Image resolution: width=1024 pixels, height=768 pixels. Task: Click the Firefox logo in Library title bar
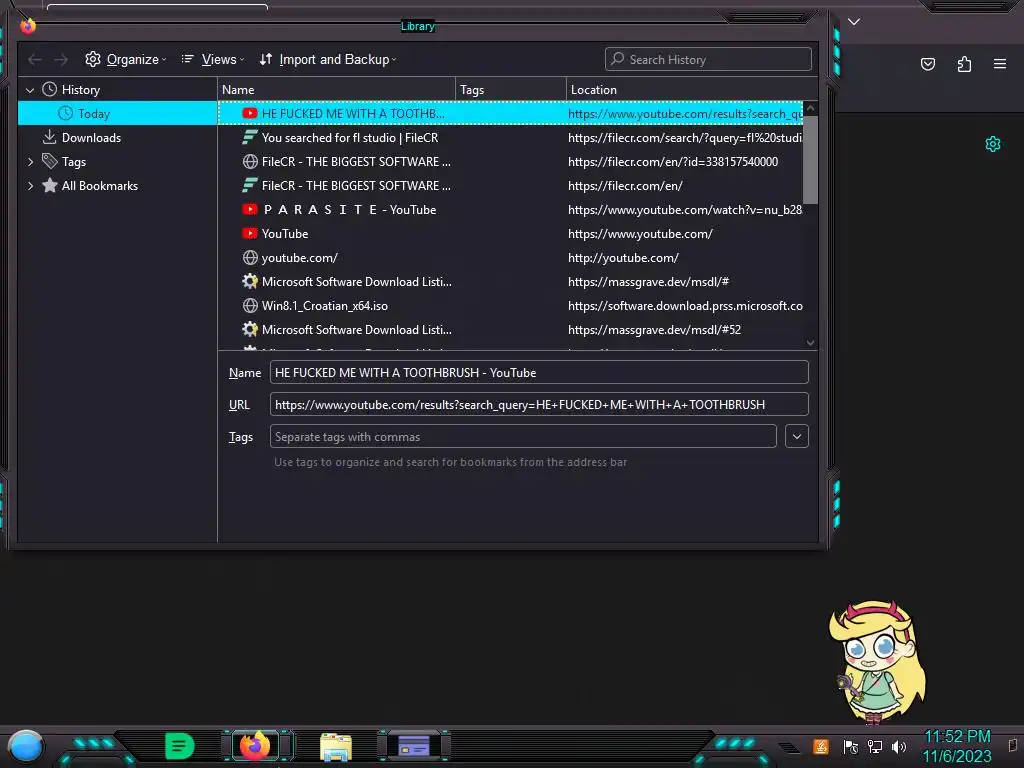pyautogui.click(x=27, y=25)
